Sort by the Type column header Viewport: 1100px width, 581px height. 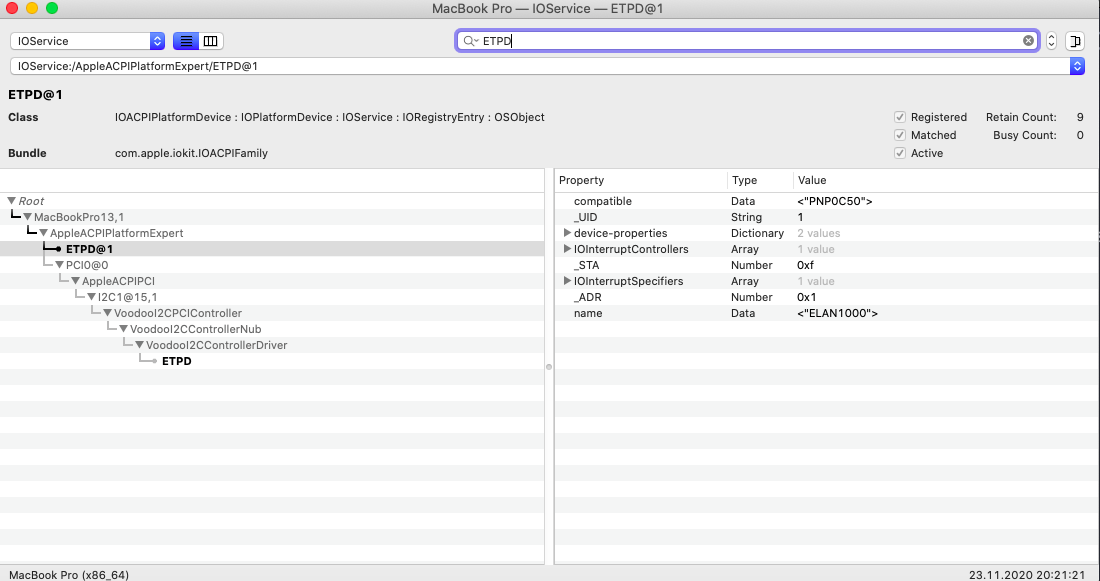(758, 180)
